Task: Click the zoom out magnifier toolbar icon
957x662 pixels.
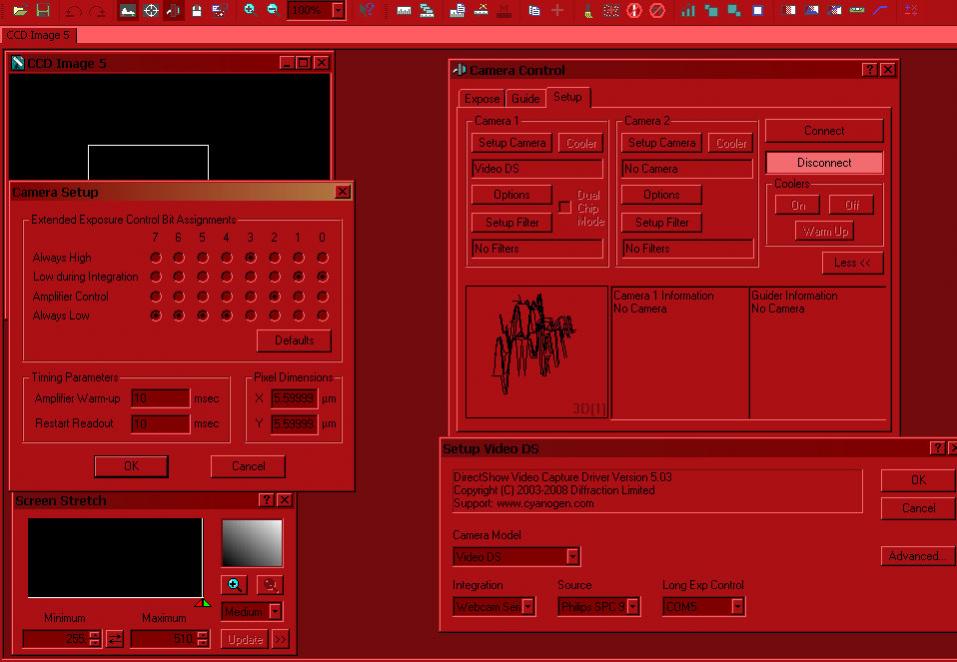Action: tap(272, 10)
